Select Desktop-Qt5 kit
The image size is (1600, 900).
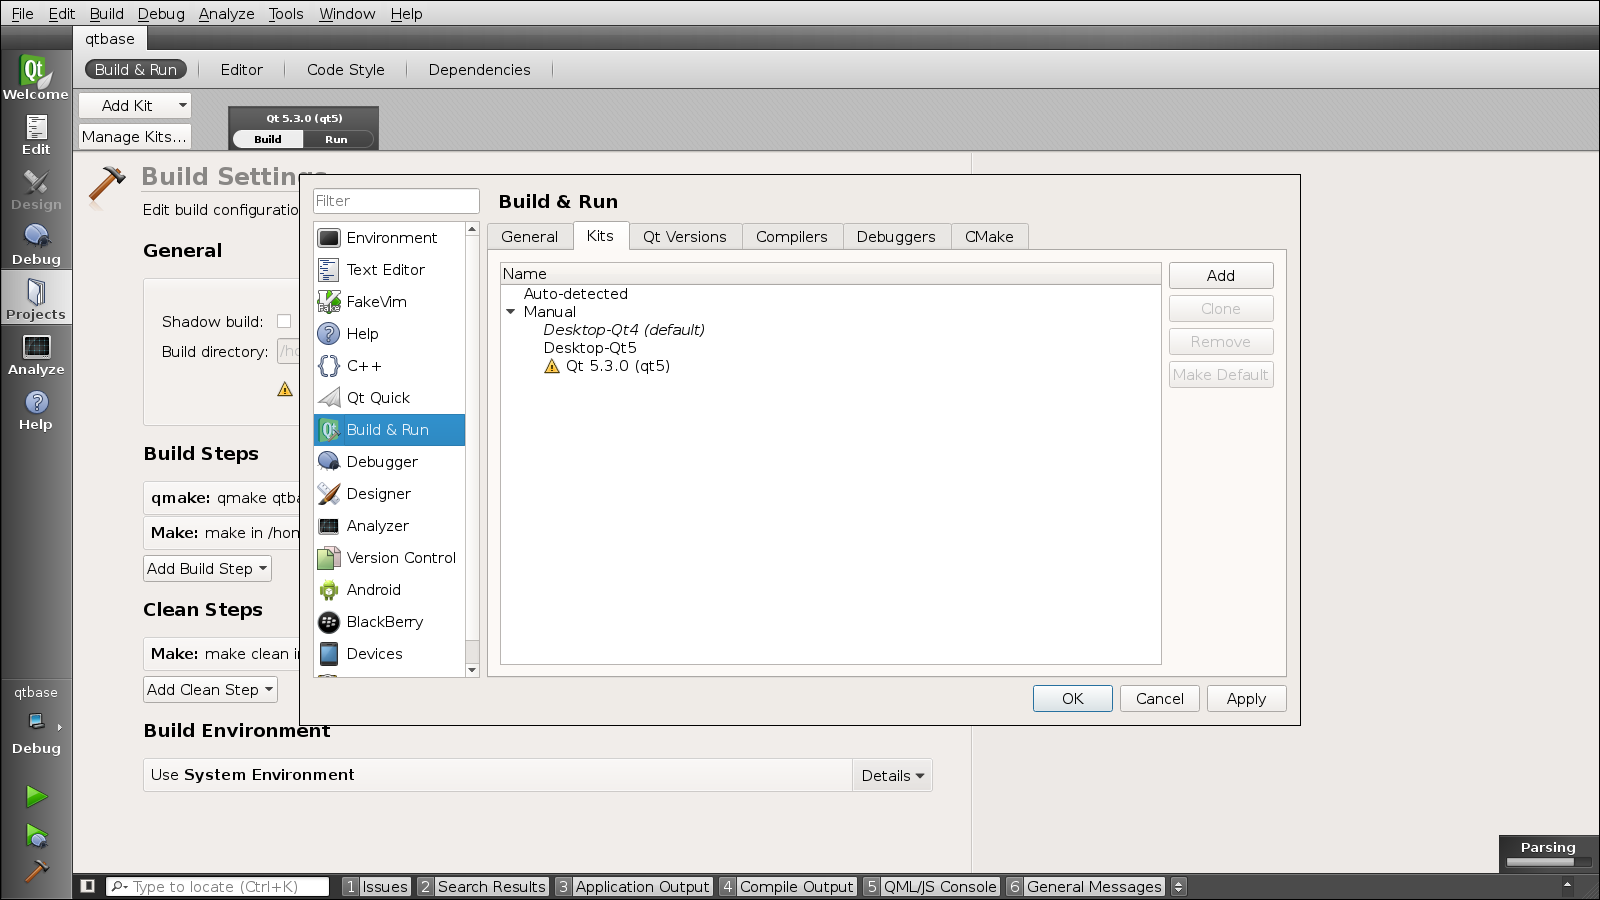(x=590, y=348)
